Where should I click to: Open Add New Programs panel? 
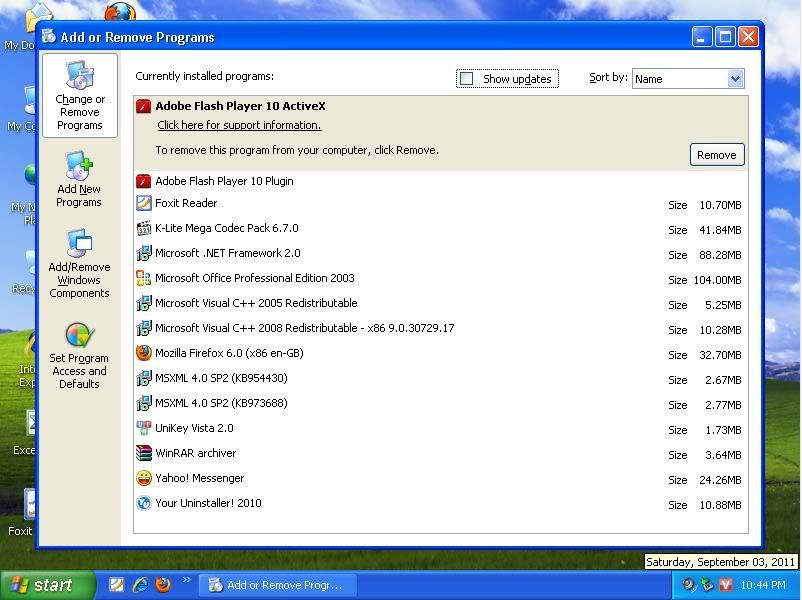point(79,180)
